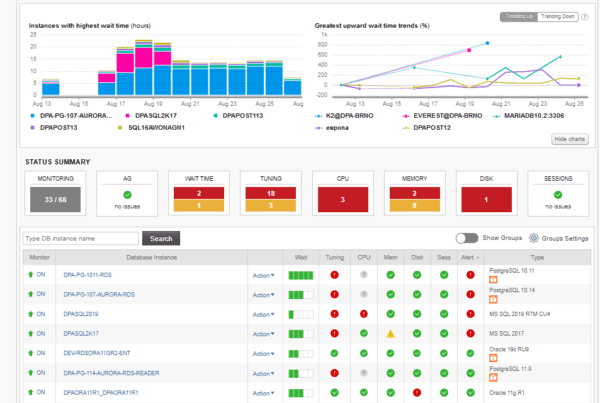This screenshot has height=403, width=600.
Task: Click the orange cloud icon under PostgreSQL 11.9
Action: coord(493,378)
